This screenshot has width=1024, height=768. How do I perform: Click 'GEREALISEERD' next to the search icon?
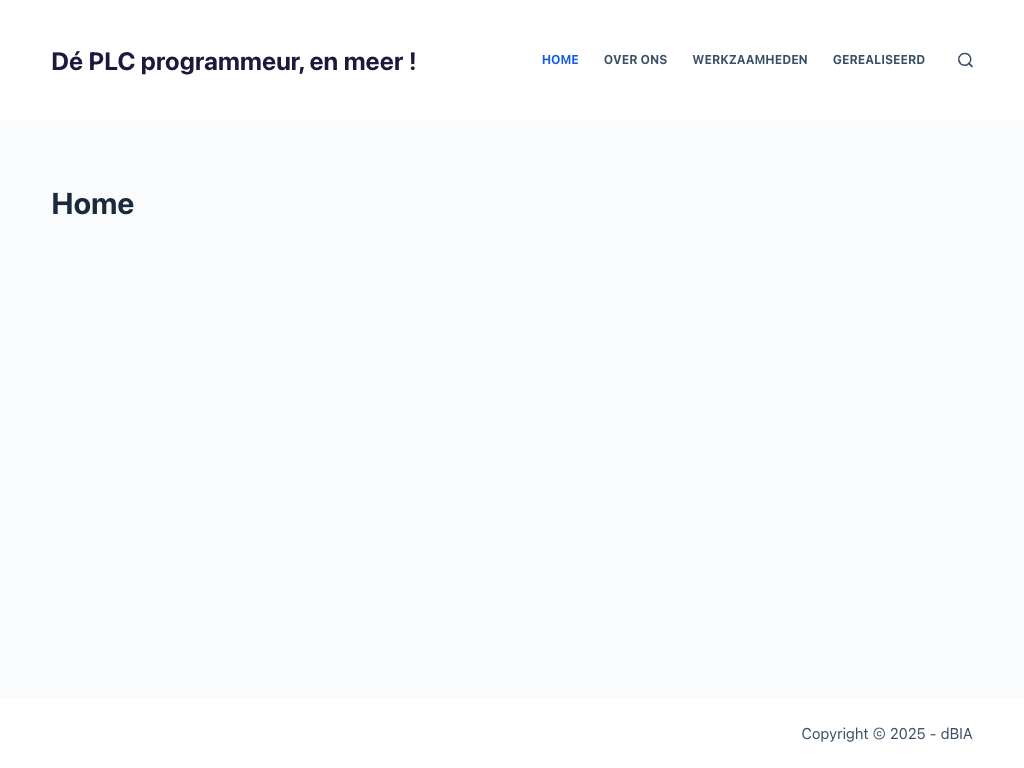click(879, 60)
